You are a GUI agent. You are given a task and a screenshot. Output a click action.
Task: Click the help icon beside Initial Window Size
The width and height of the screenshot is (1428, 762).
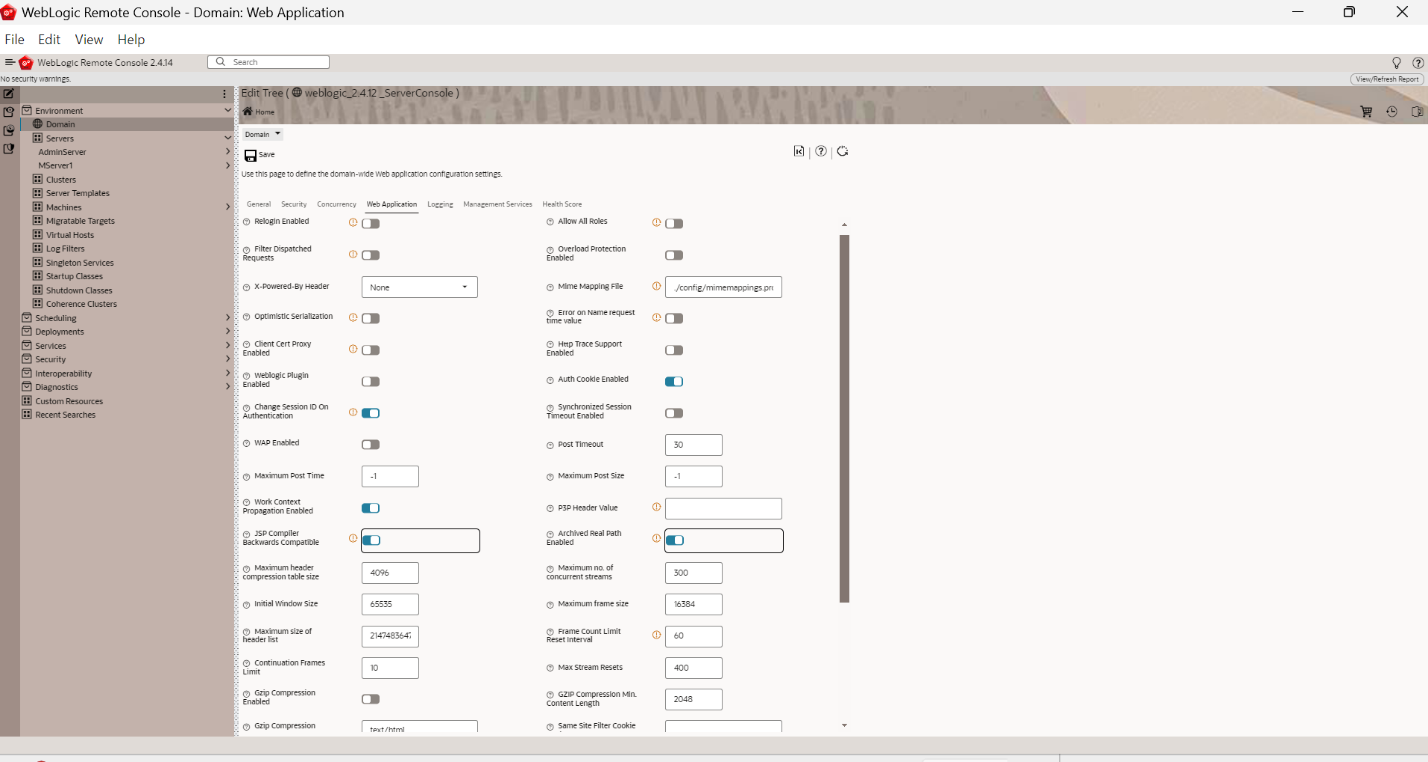point(247,605)
